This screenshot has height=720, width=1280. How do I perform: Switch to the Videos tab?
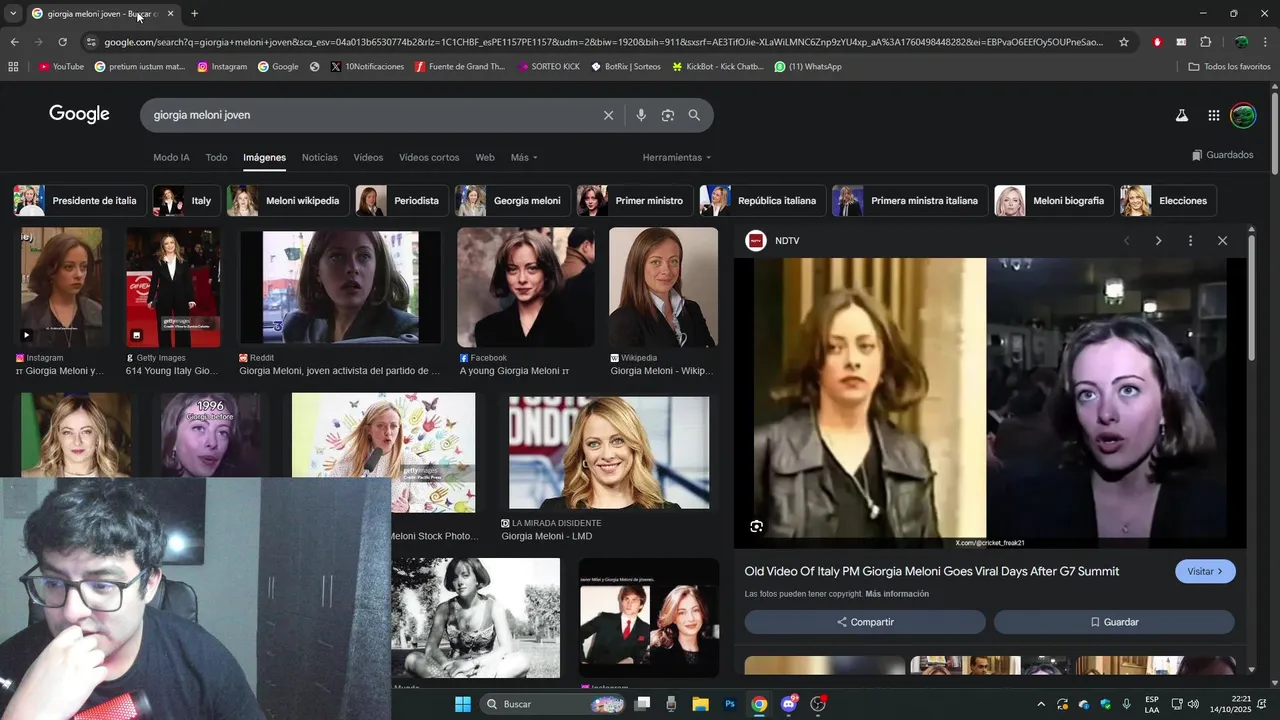(368, 158)
